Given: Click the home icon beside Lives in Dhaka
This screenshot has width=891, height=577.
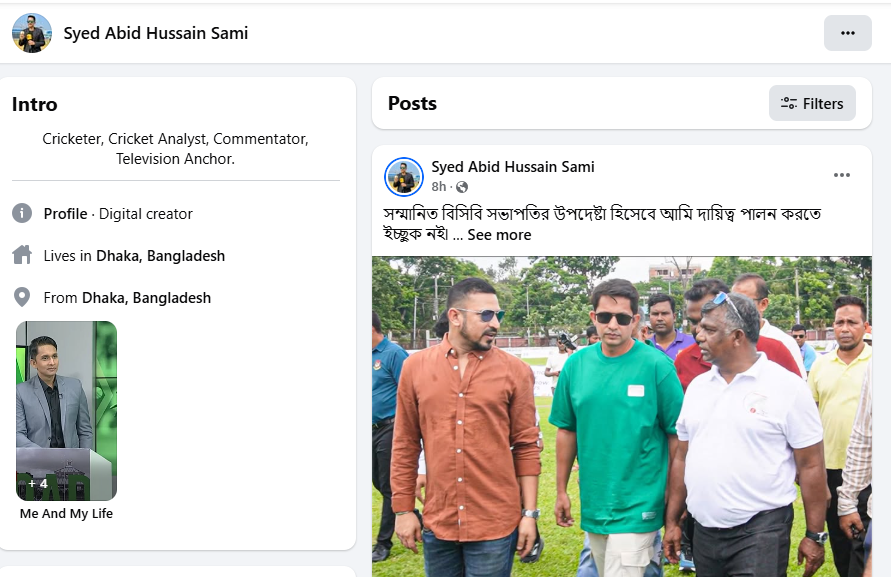Looking at the screenshot, I should tap(22, 255).
